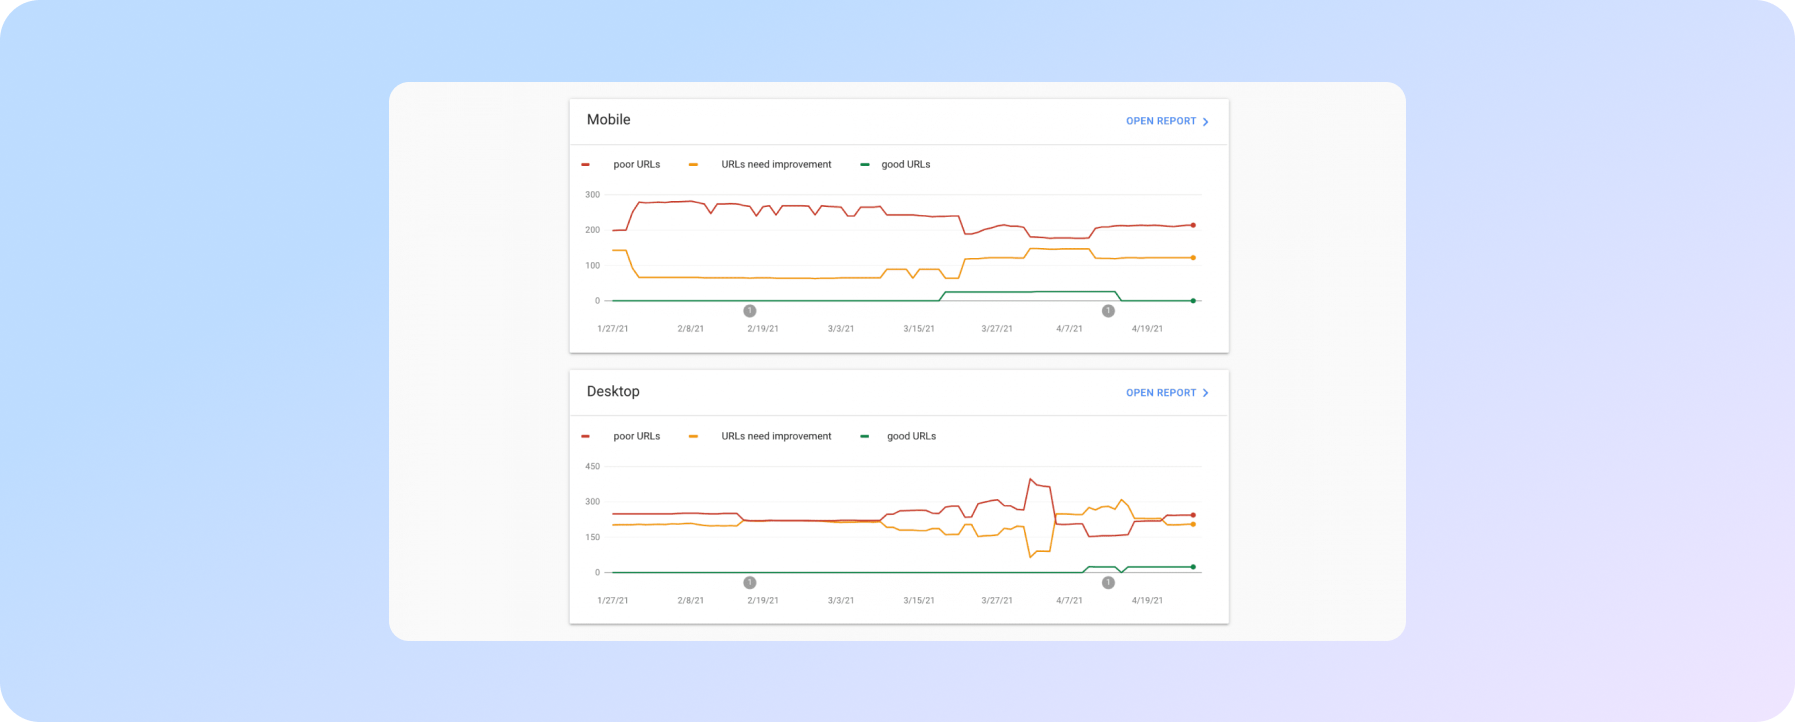
Task: Click the chevron arrow beside Mobile's Open Report
Action: pyautogui.click(x=1206, y=122)
